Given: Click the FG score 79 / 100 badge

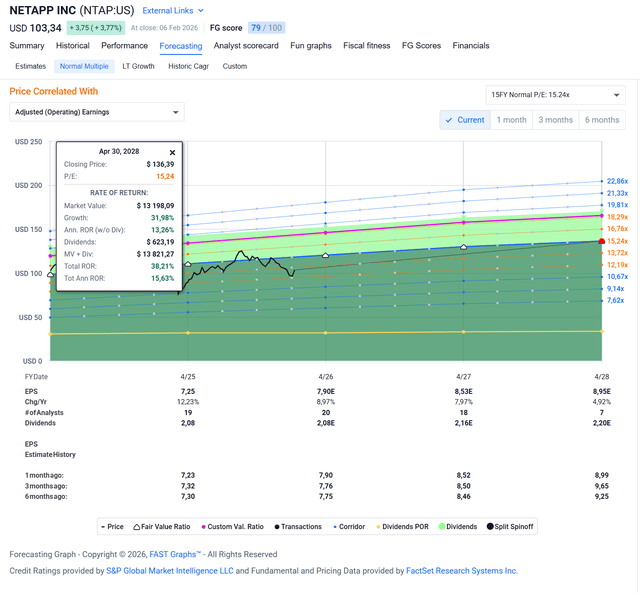Looking at the screenshot, I should pyautogui.click(x=266, y=28).
